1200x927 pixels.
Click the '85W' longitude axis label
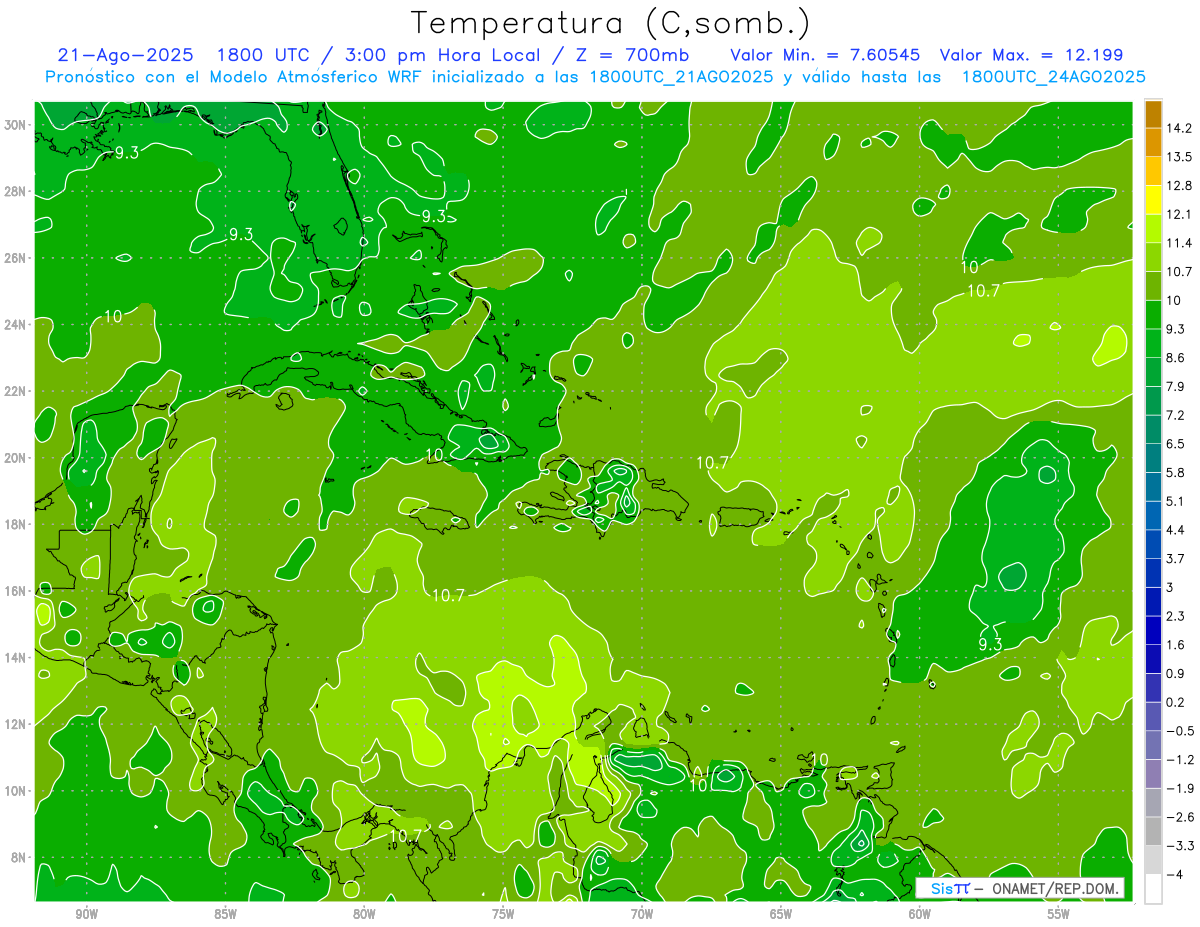coord(225,914)
